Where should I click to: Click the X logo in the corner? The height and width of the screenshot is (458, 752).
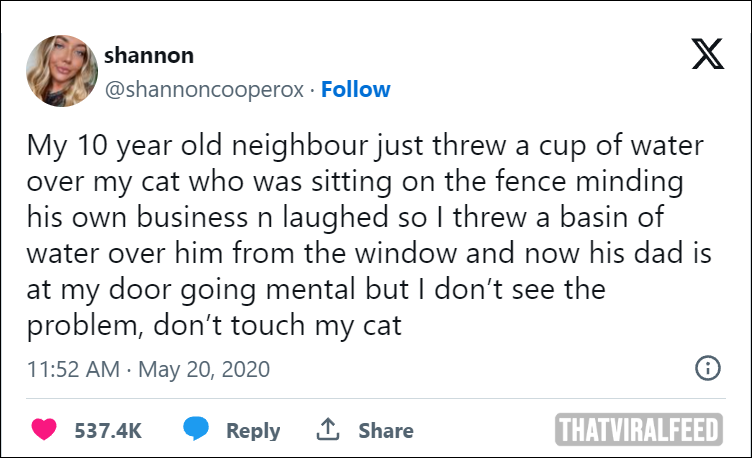click(x=707, y=54)
